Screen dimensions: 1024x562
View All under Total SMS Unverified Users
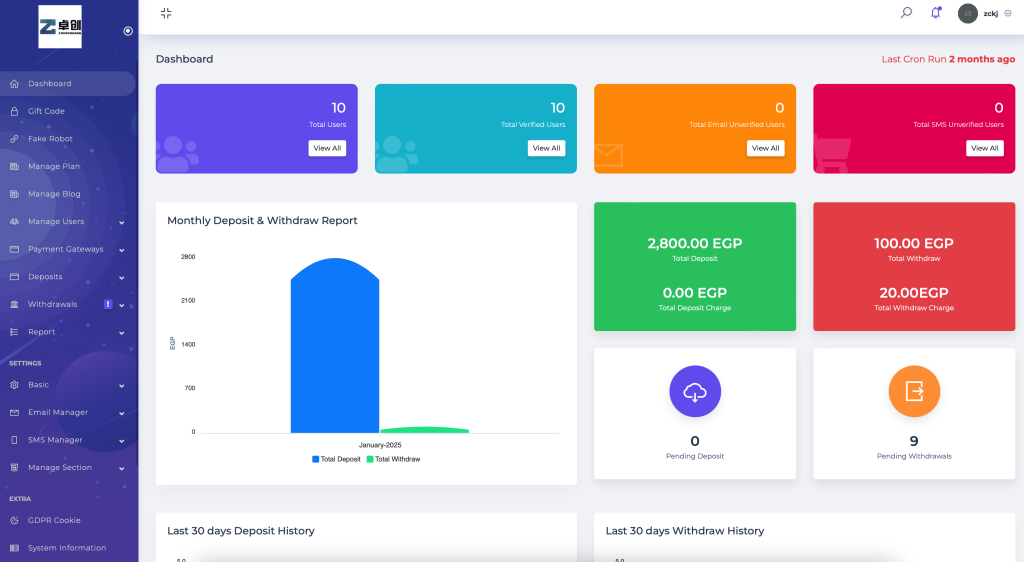pos(985,148)
